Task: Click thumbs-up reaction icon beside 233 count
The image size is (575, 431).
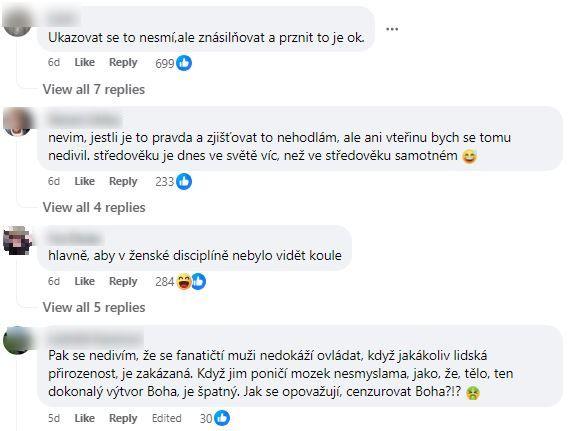Action: 184,182
